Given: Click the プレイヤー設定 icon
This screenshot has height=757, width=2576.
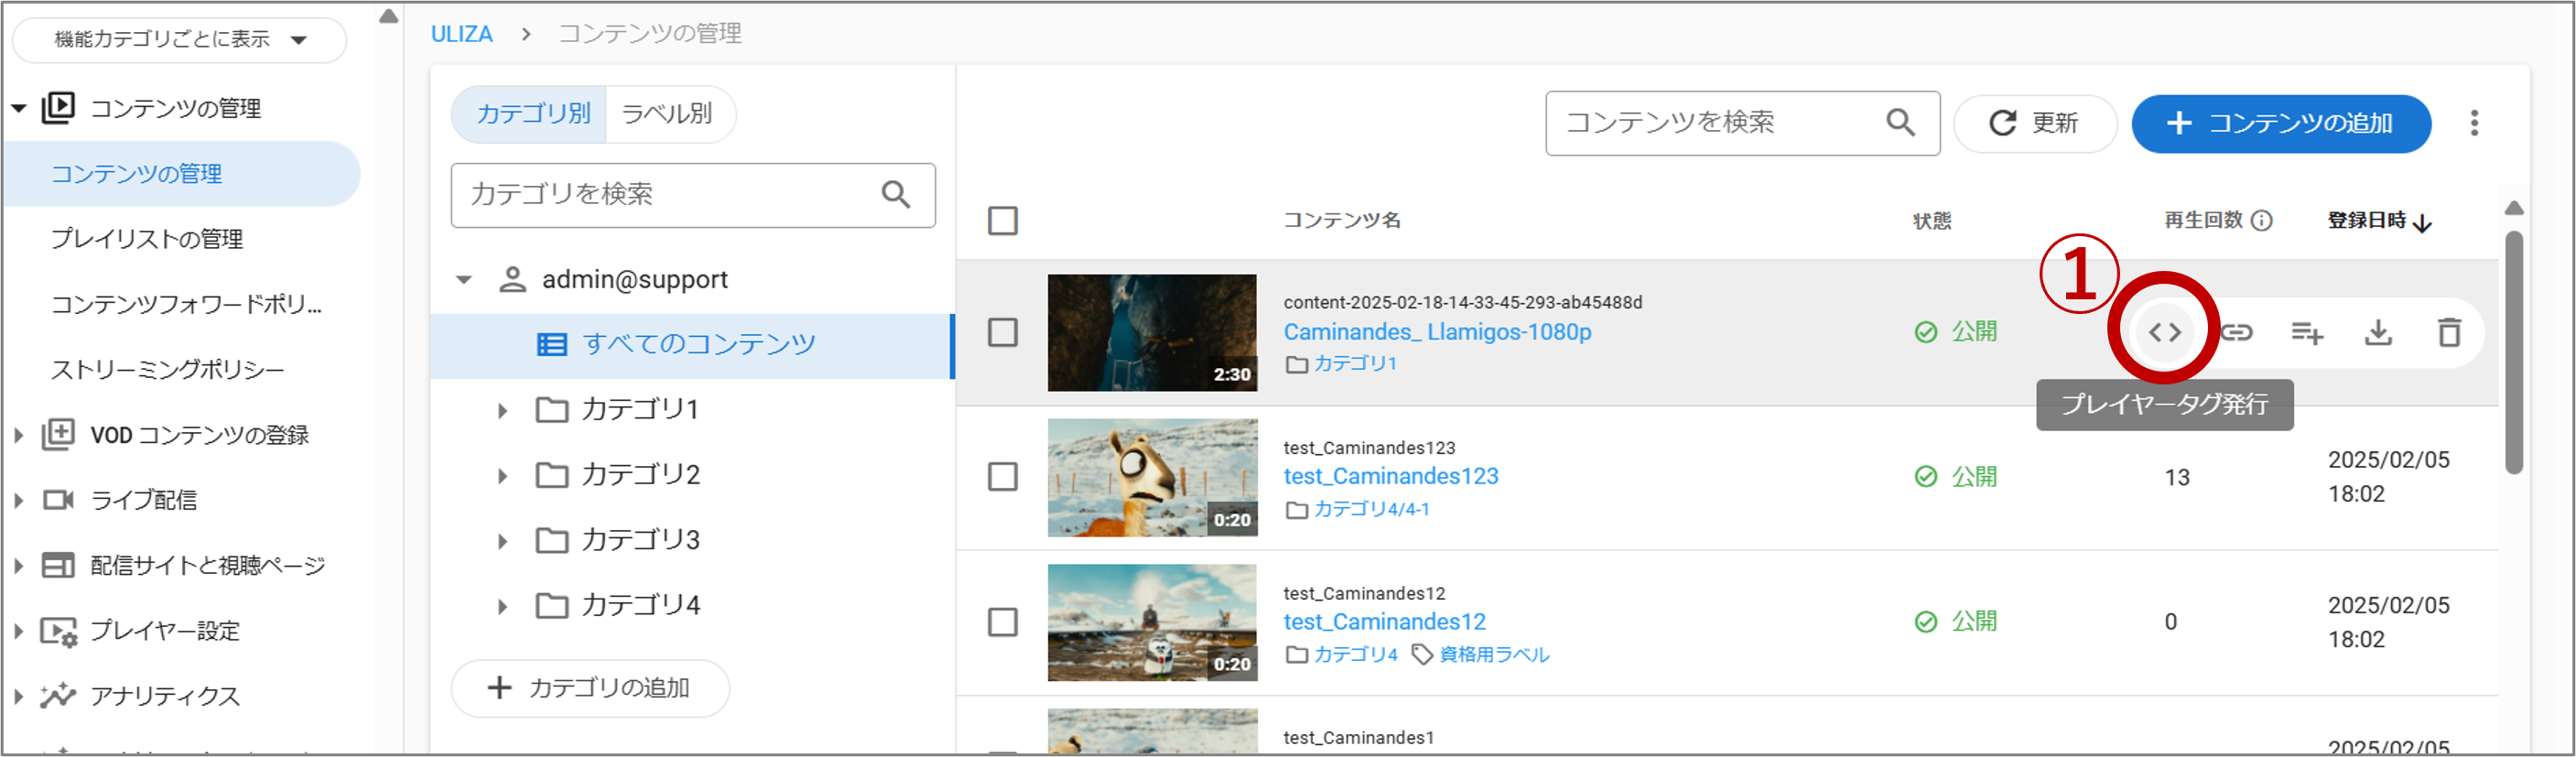Looking at the screenshot, I should [58, 631].
